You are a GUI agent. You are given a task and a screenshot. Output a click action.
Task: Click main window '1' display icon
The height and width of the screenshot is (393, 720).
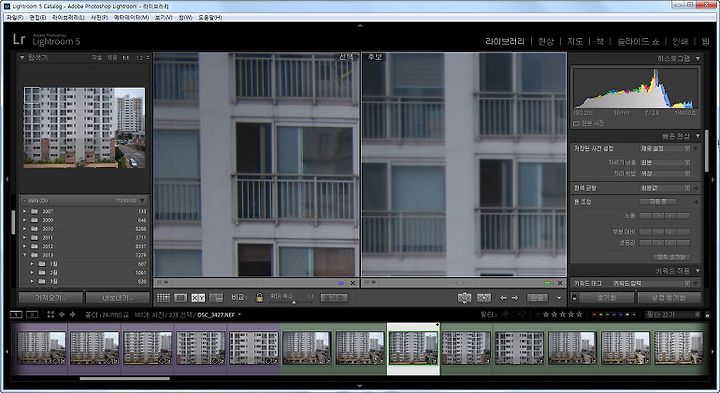[x=16, y=314]
